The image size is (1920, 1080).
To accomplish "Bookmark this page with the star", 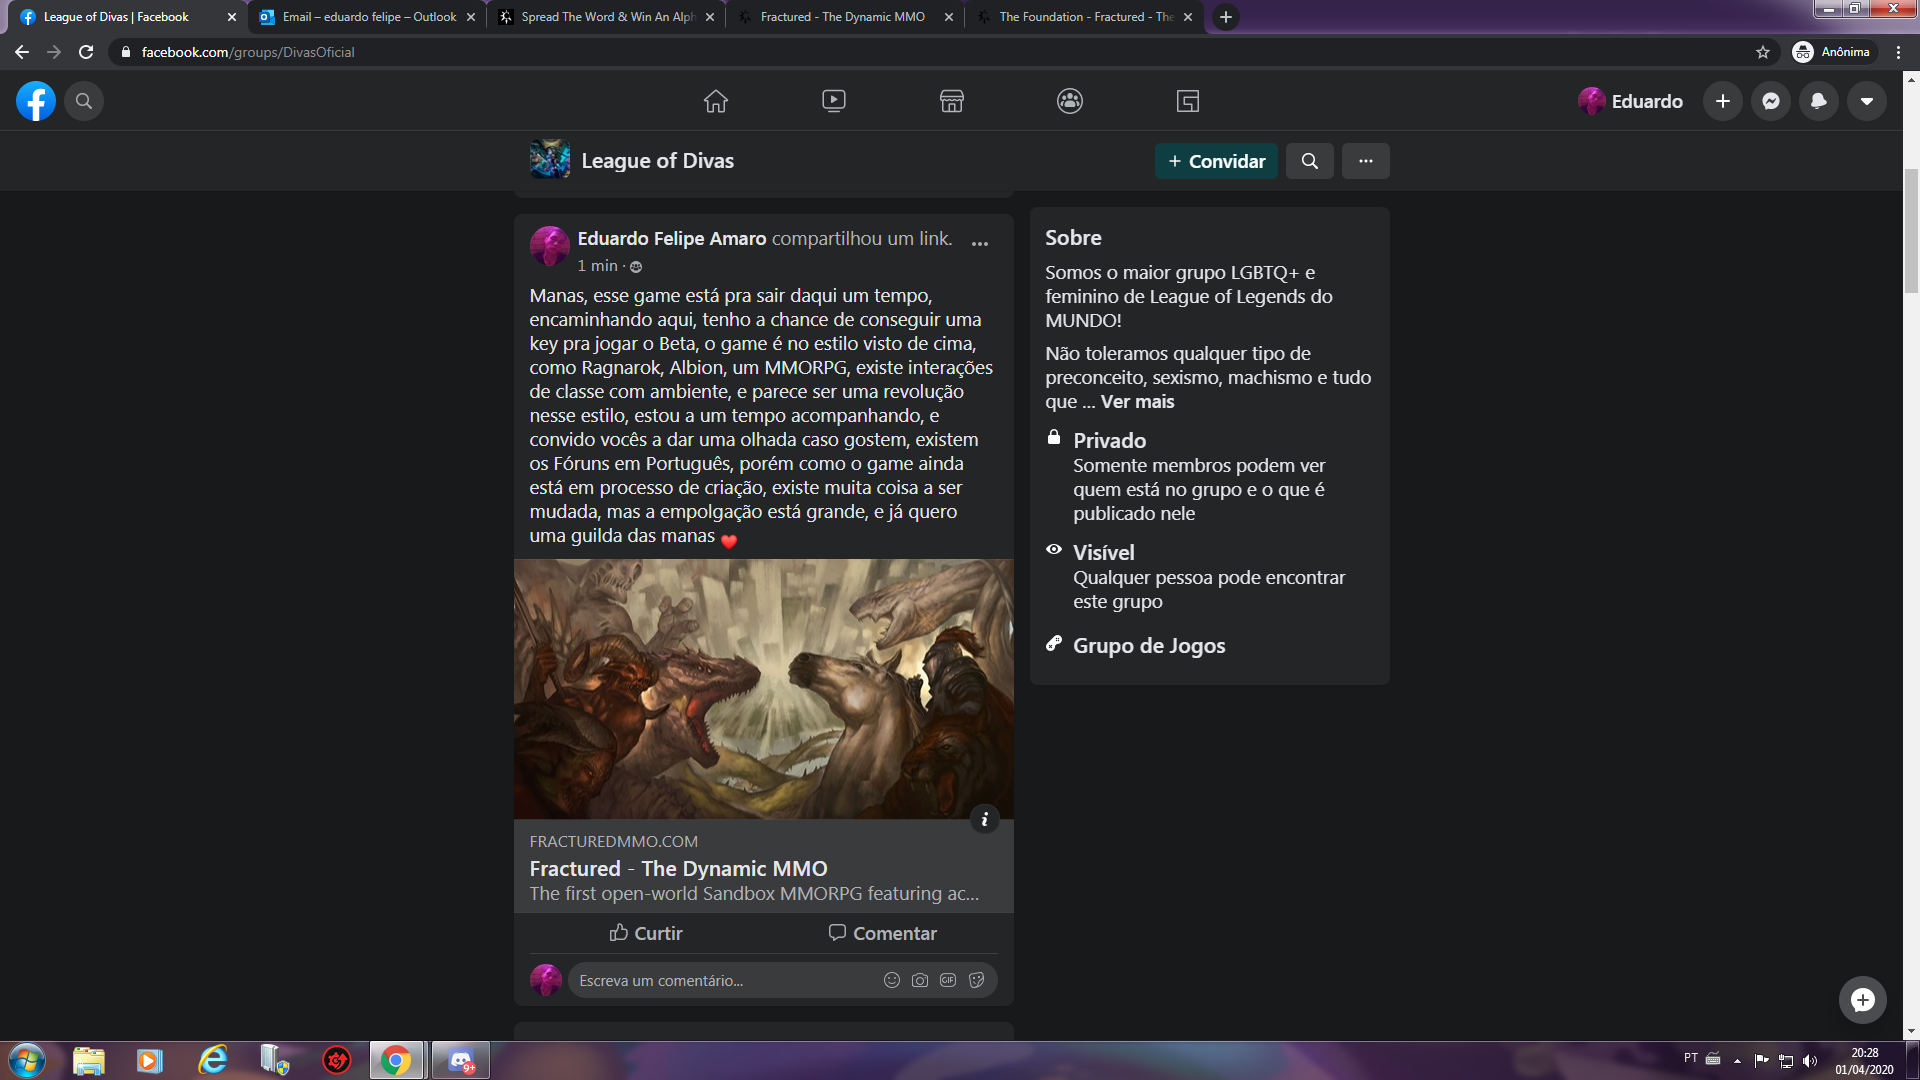I will [1763, 52].
